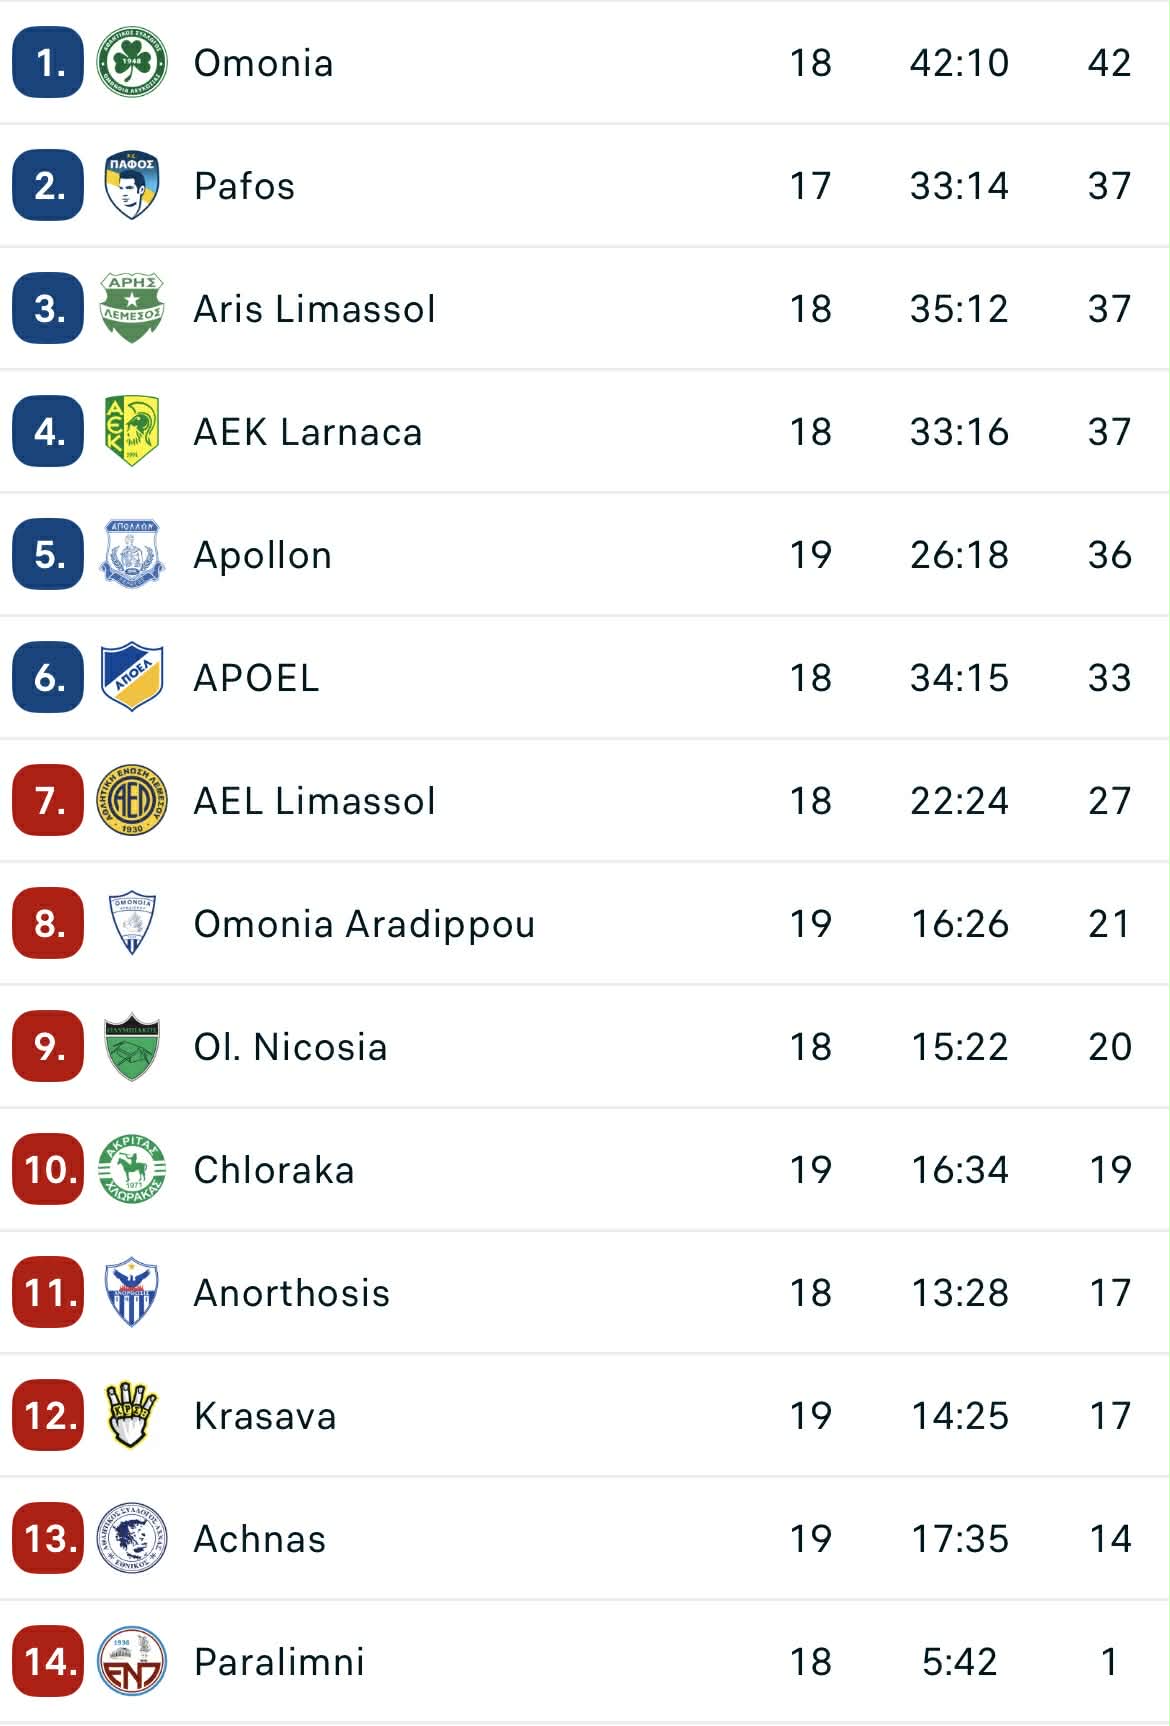Tap the Krasava hand logo
The image size is (1170, 1726).
pos(132,1416)
